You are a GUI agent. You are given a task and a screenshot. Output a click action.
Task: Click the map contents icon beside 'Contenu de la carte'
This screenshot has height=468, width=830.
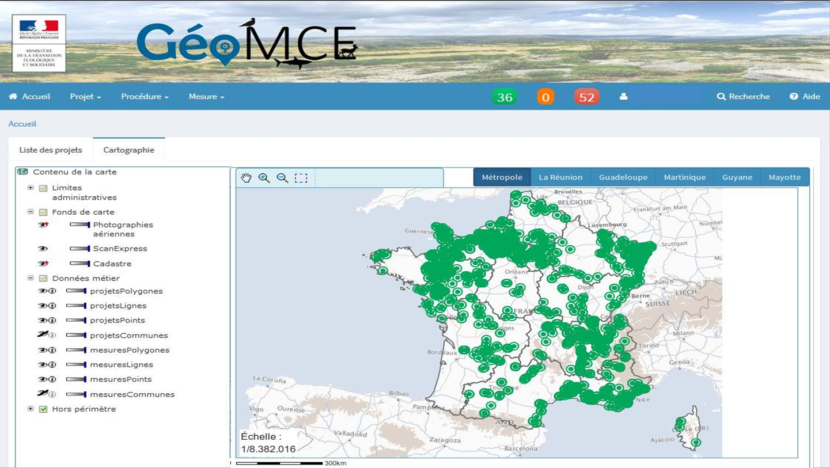click(x=22, y=172)
